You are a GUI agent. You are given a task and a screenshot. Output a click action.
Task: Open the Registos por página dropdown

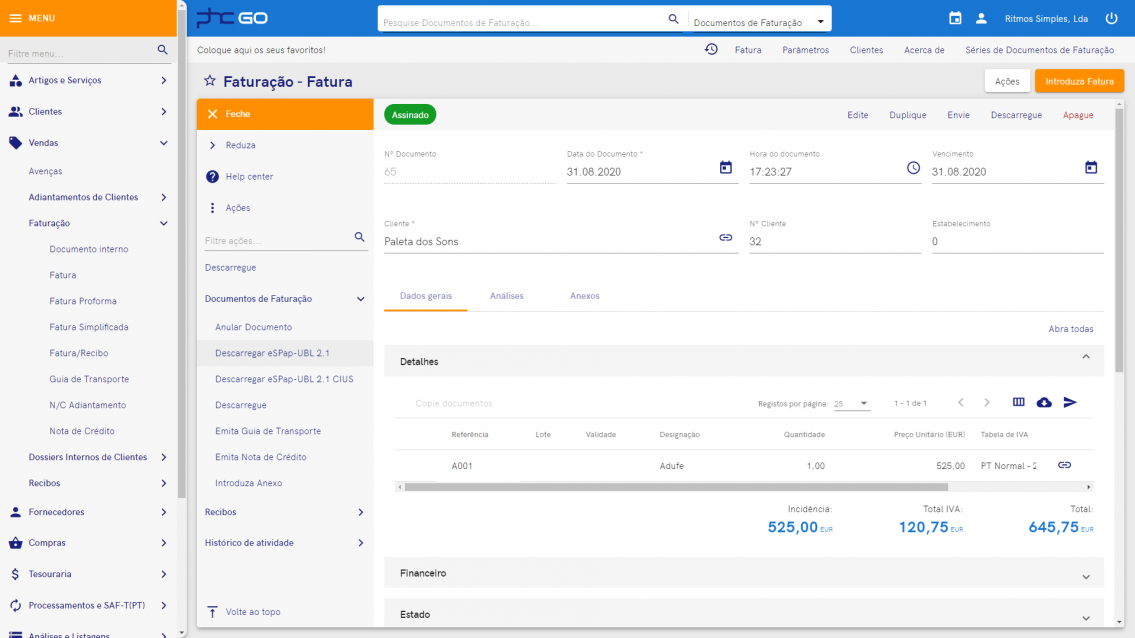click(851, 403)
